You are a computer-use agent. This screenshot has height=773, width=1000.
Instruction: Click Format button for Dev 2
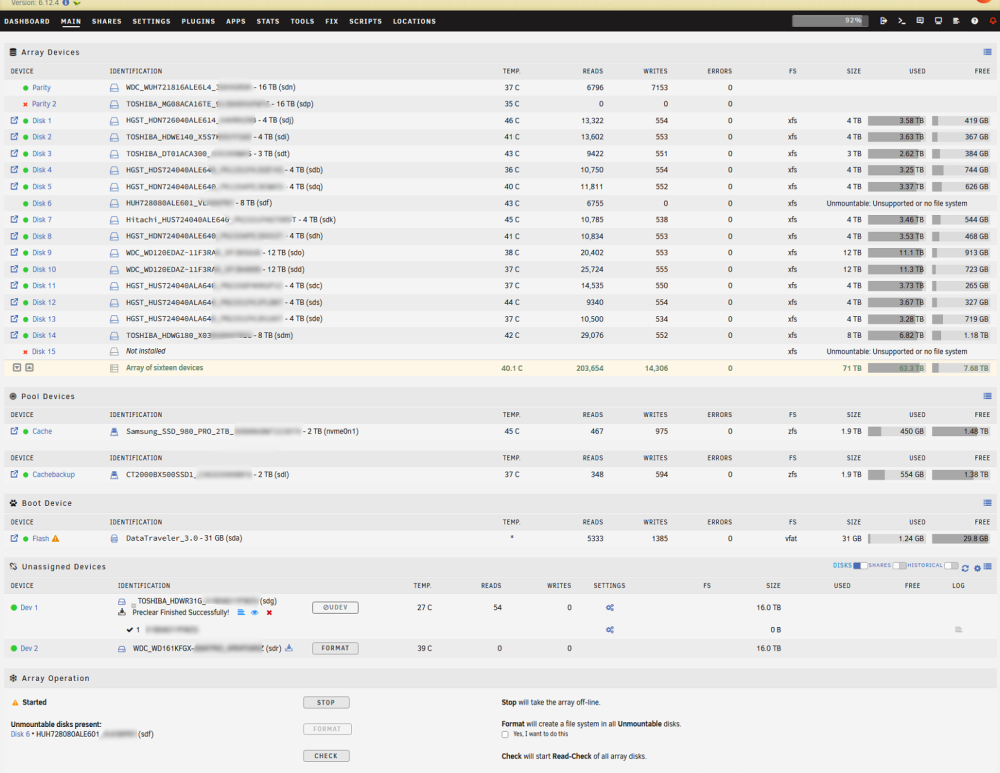(x=335, y=648)
